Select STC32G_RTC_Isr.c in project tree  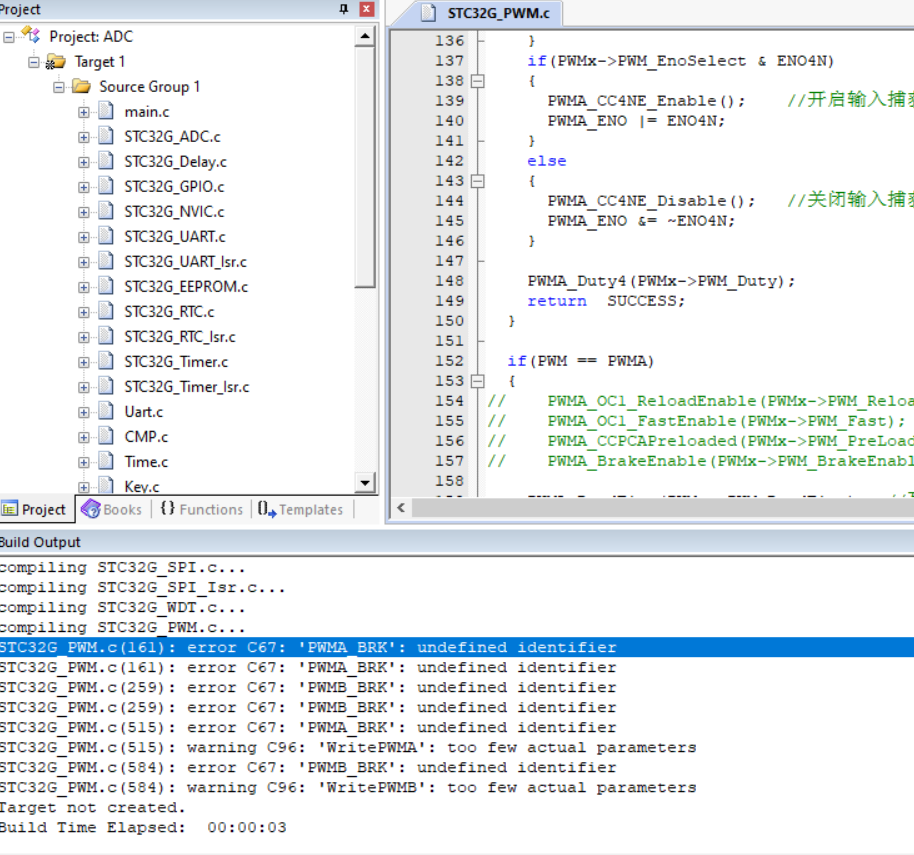coord(180,337)
